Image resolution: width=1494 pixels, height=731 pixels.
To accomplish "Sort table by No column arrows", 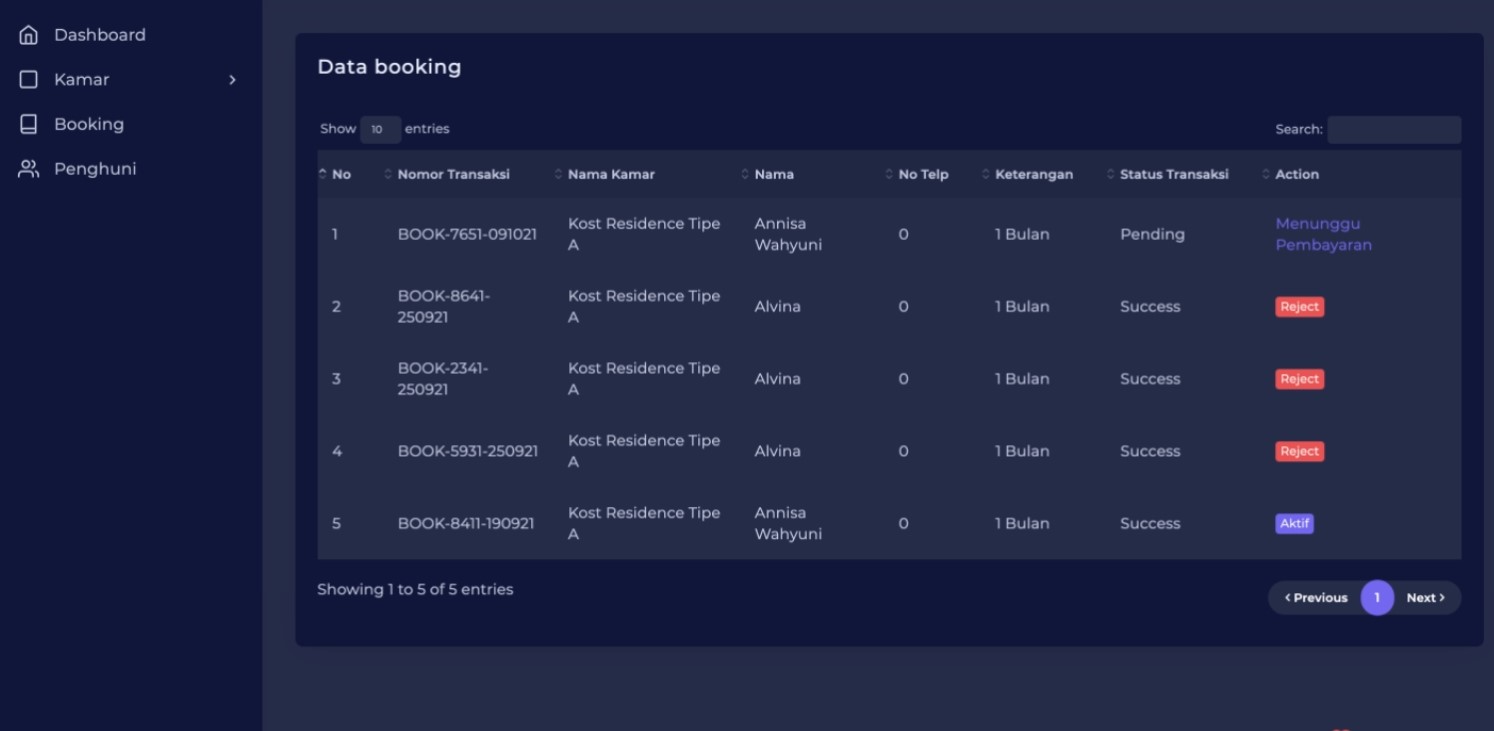I will tap(323, 174).
